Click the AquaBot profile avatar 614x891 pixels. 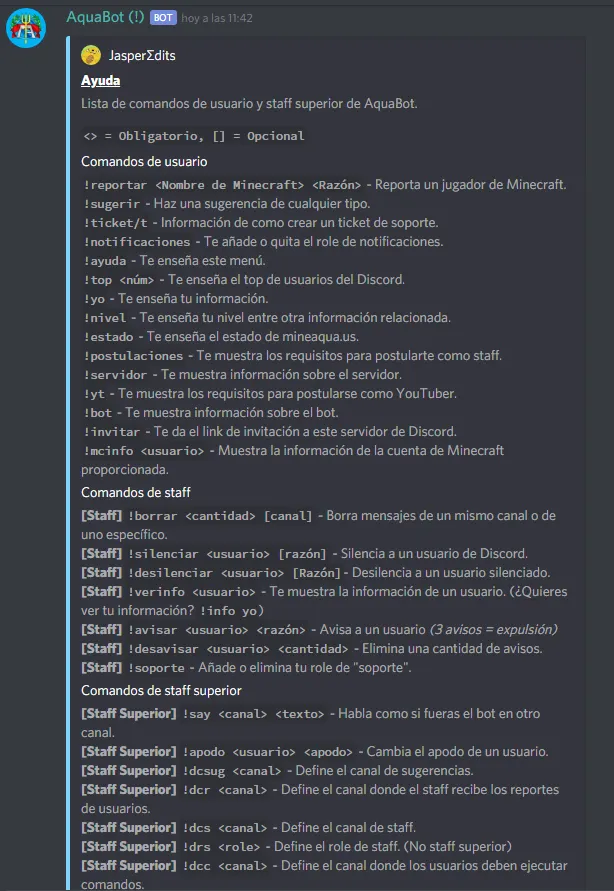click(x=25, y=27)
